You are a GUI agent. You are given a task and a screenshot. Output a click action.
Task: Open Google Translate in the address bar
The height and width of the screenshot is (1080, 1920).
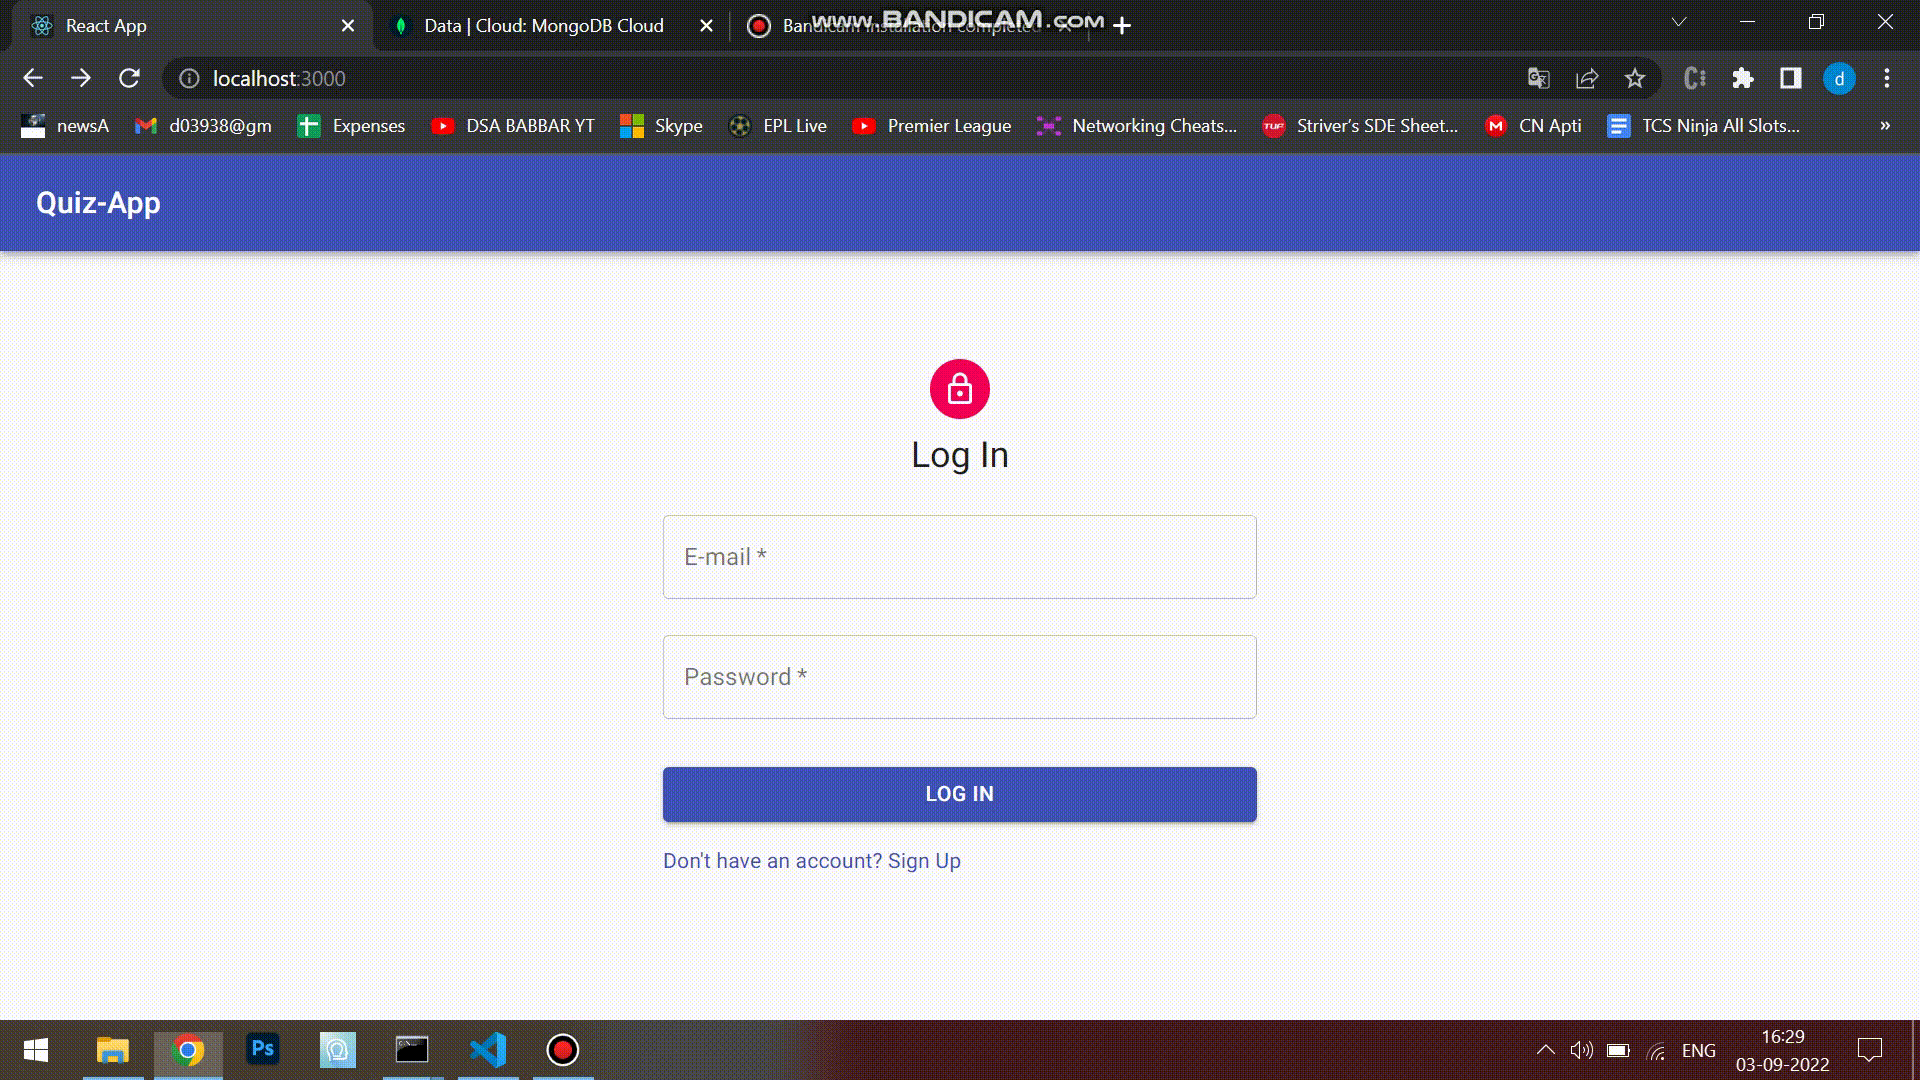click(x=1538, y=78)
